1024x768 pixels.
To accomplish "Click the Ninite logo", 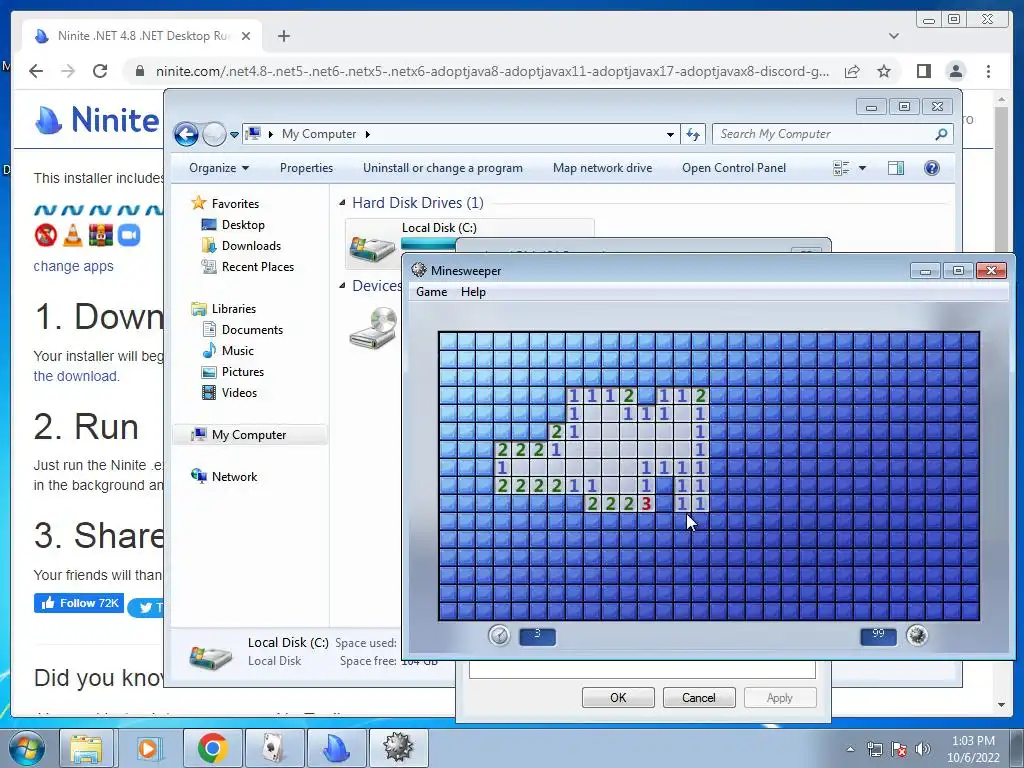I will 96,120.
